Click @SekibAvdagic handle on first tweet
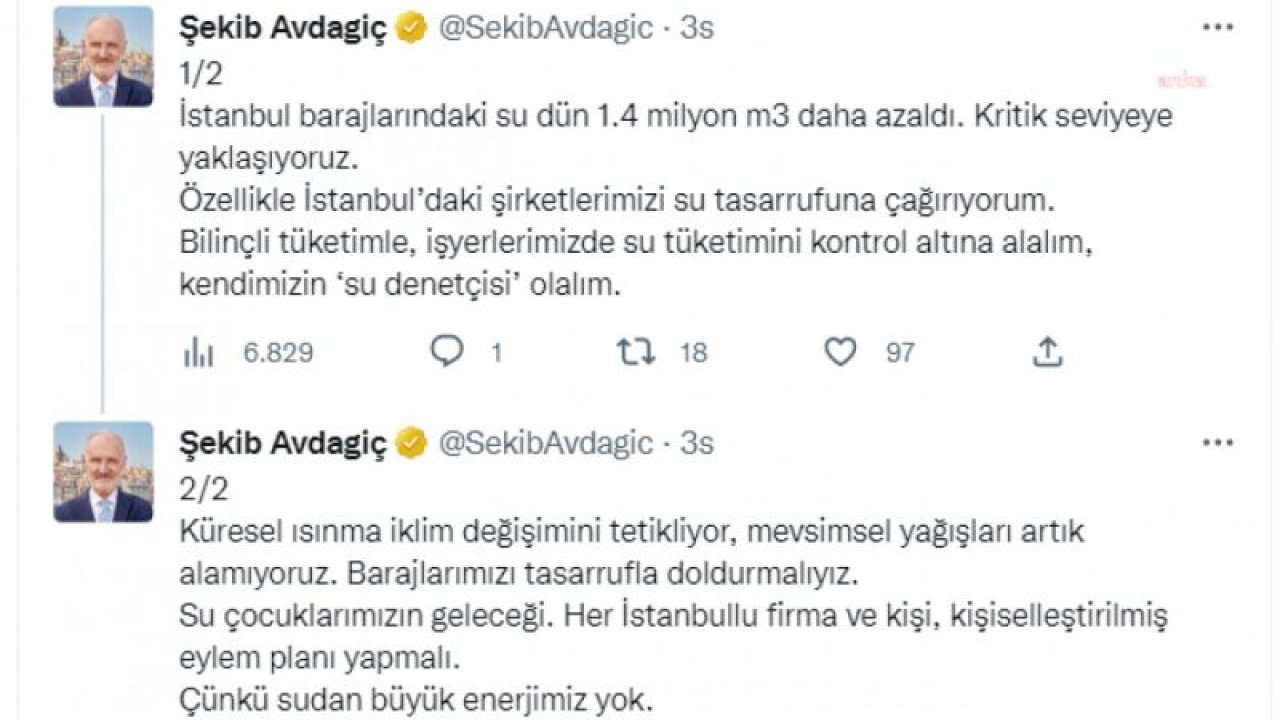This screenshot has width=1280, height=720. tap(545, 30)
